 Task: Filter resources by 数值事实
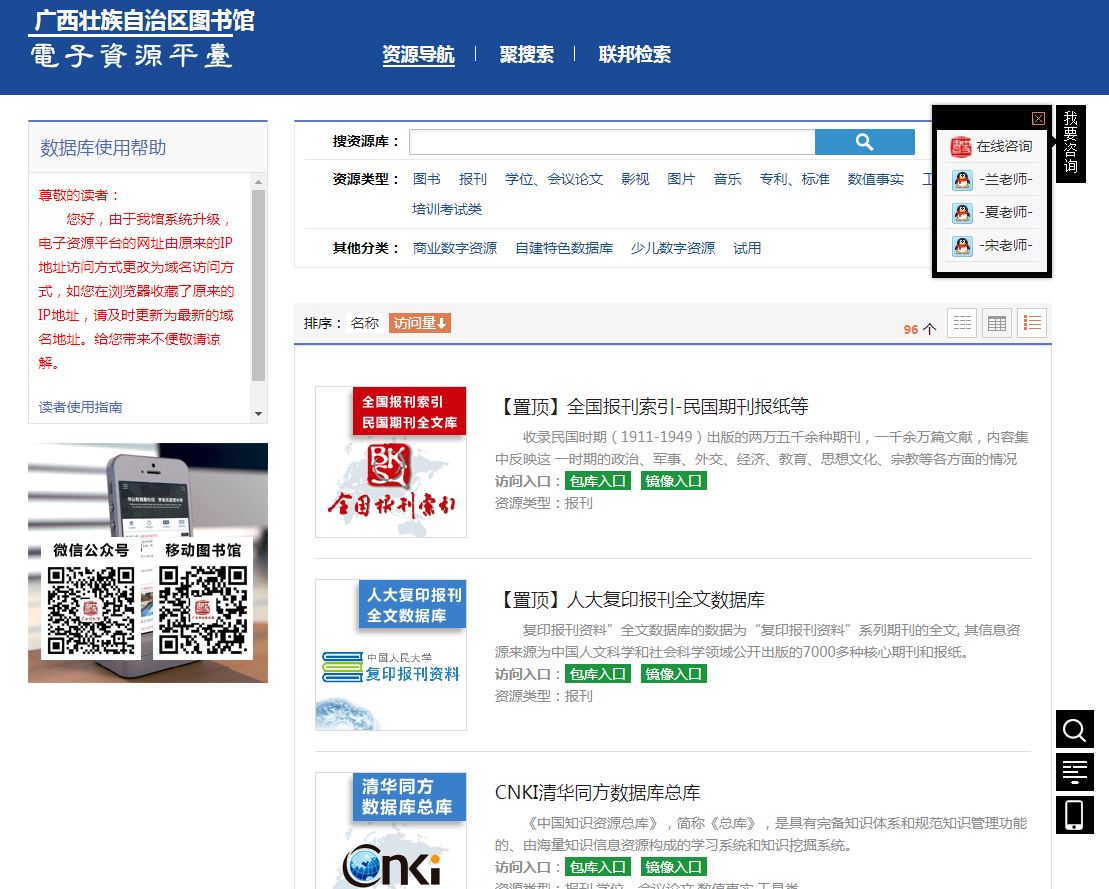pos(876,179)
